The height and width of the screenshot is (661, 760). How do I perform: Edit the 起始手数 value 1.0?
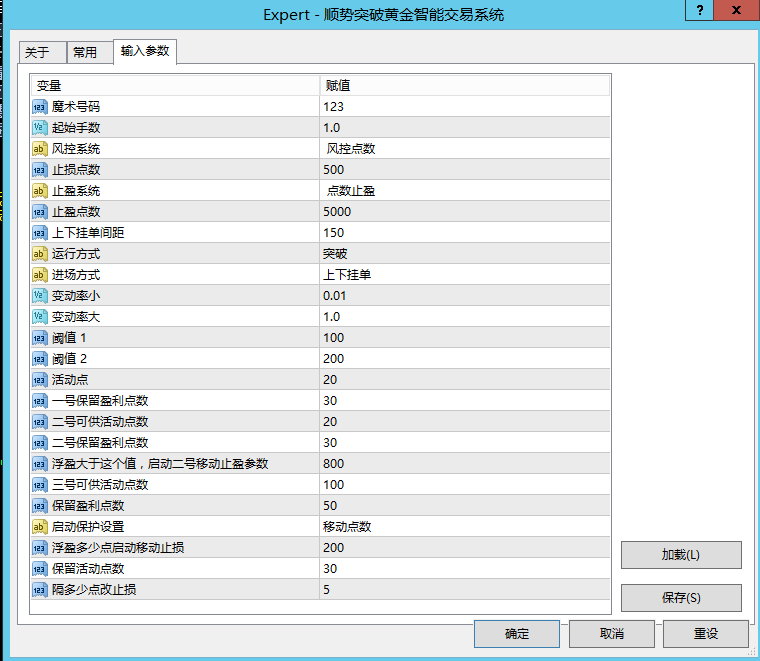(x=465, y=128)
